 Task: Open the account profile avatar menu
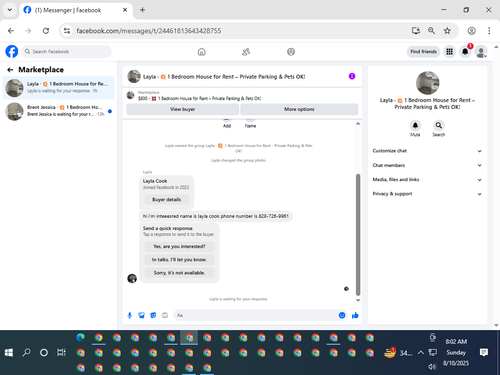point(481,52)
